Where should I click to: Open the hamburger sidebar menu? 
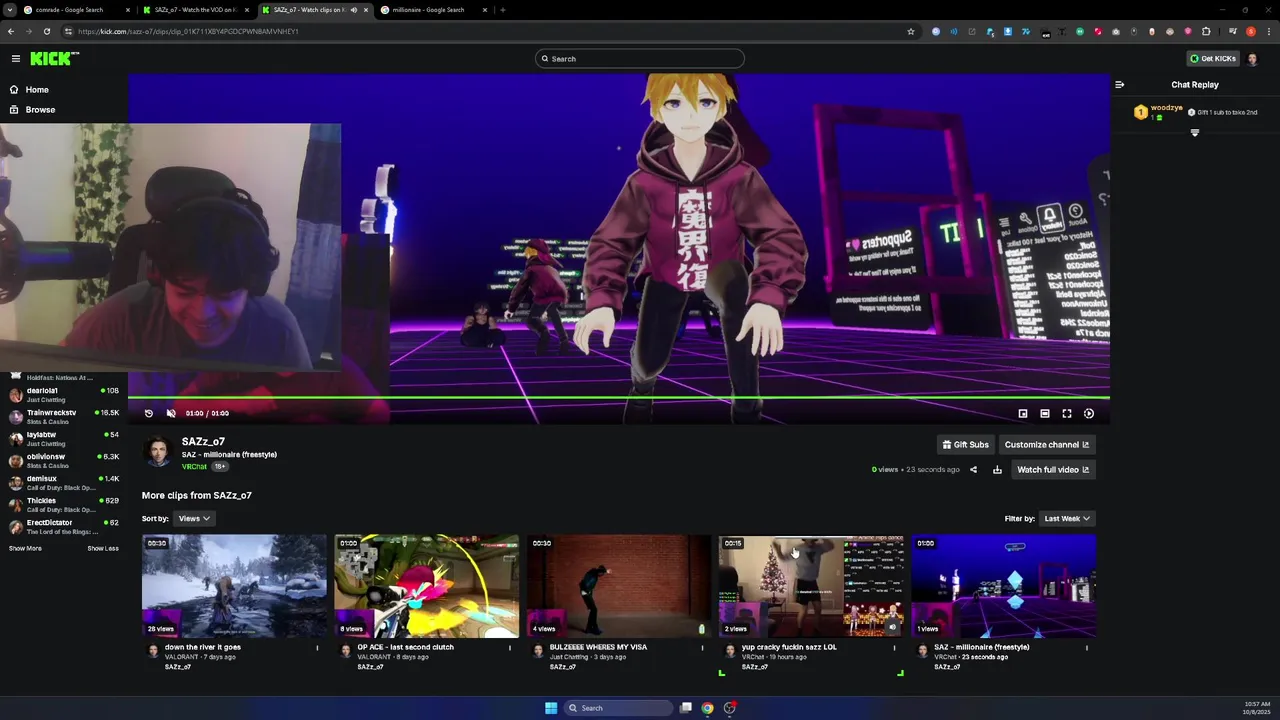15,59
